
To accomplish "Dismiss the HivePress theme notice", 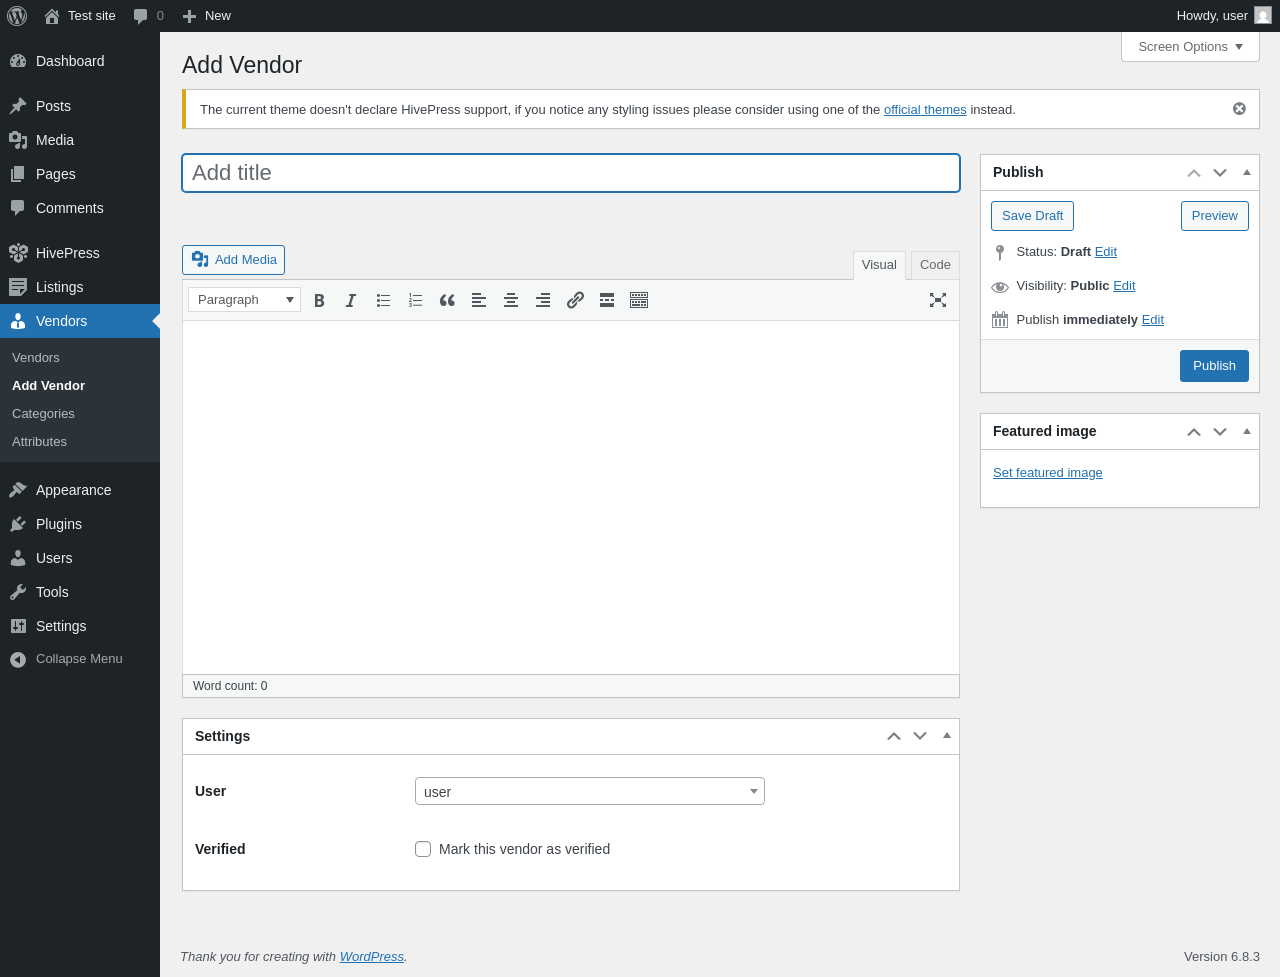I will (1239, 109).
